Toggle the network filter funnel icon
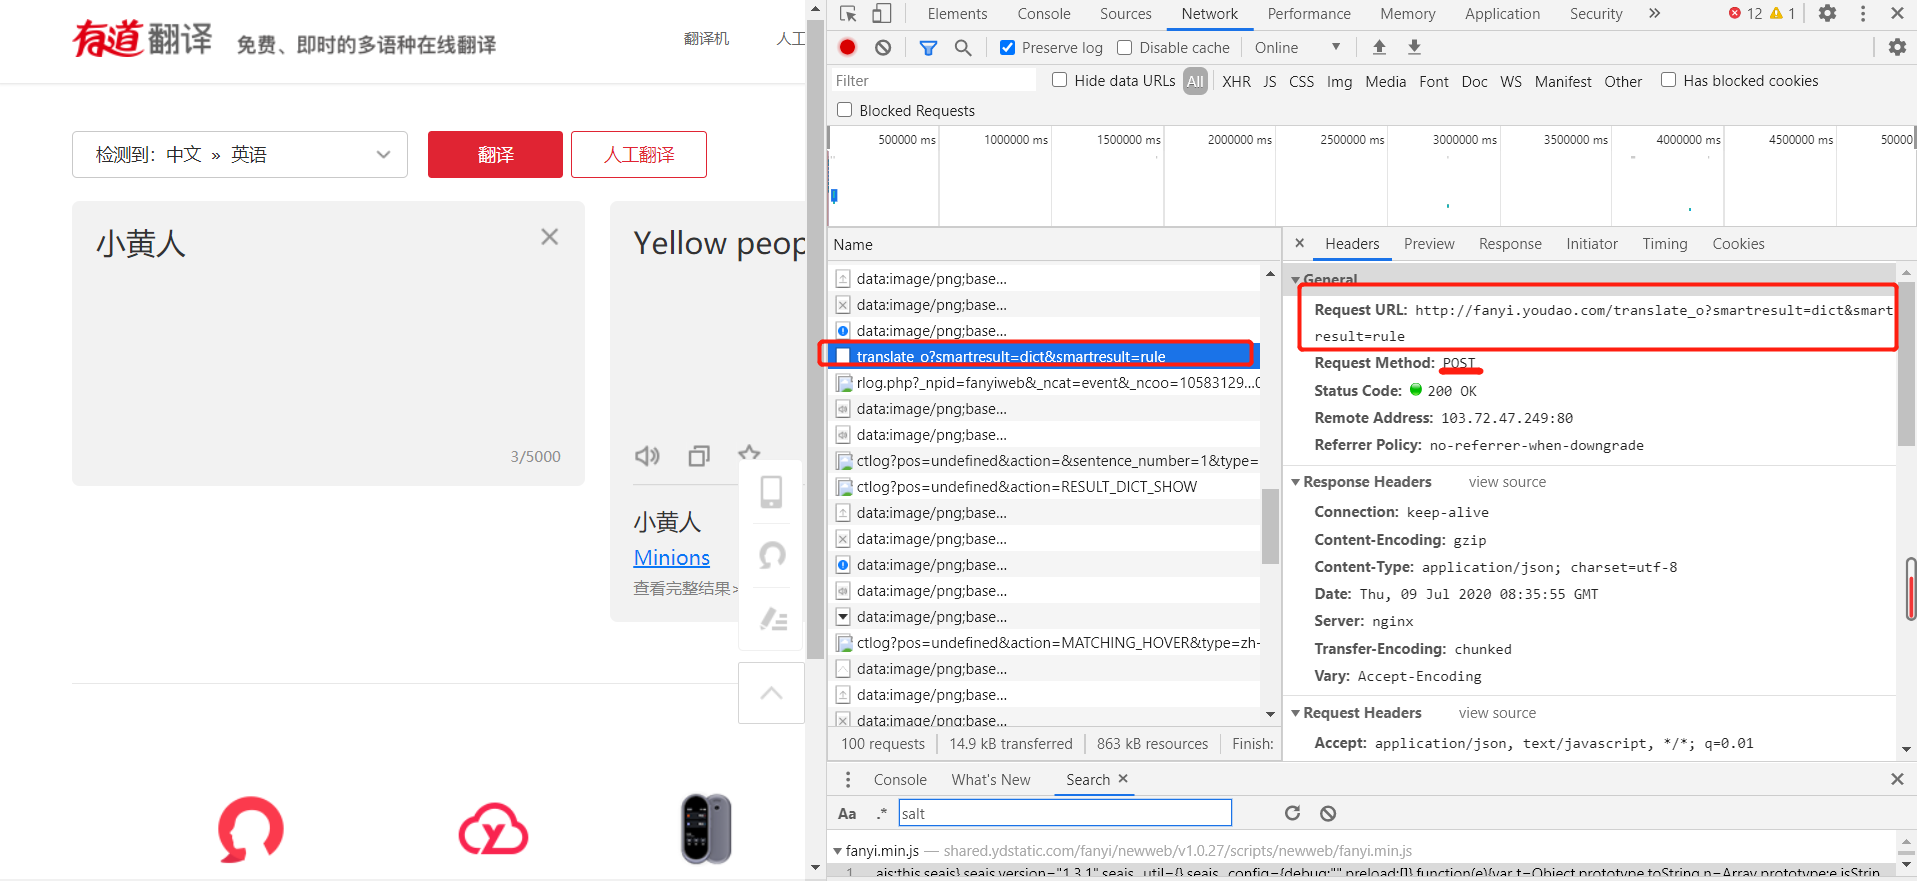This screenshot has height=881, width=1917. pyautogui.click(x=928, y=47)
